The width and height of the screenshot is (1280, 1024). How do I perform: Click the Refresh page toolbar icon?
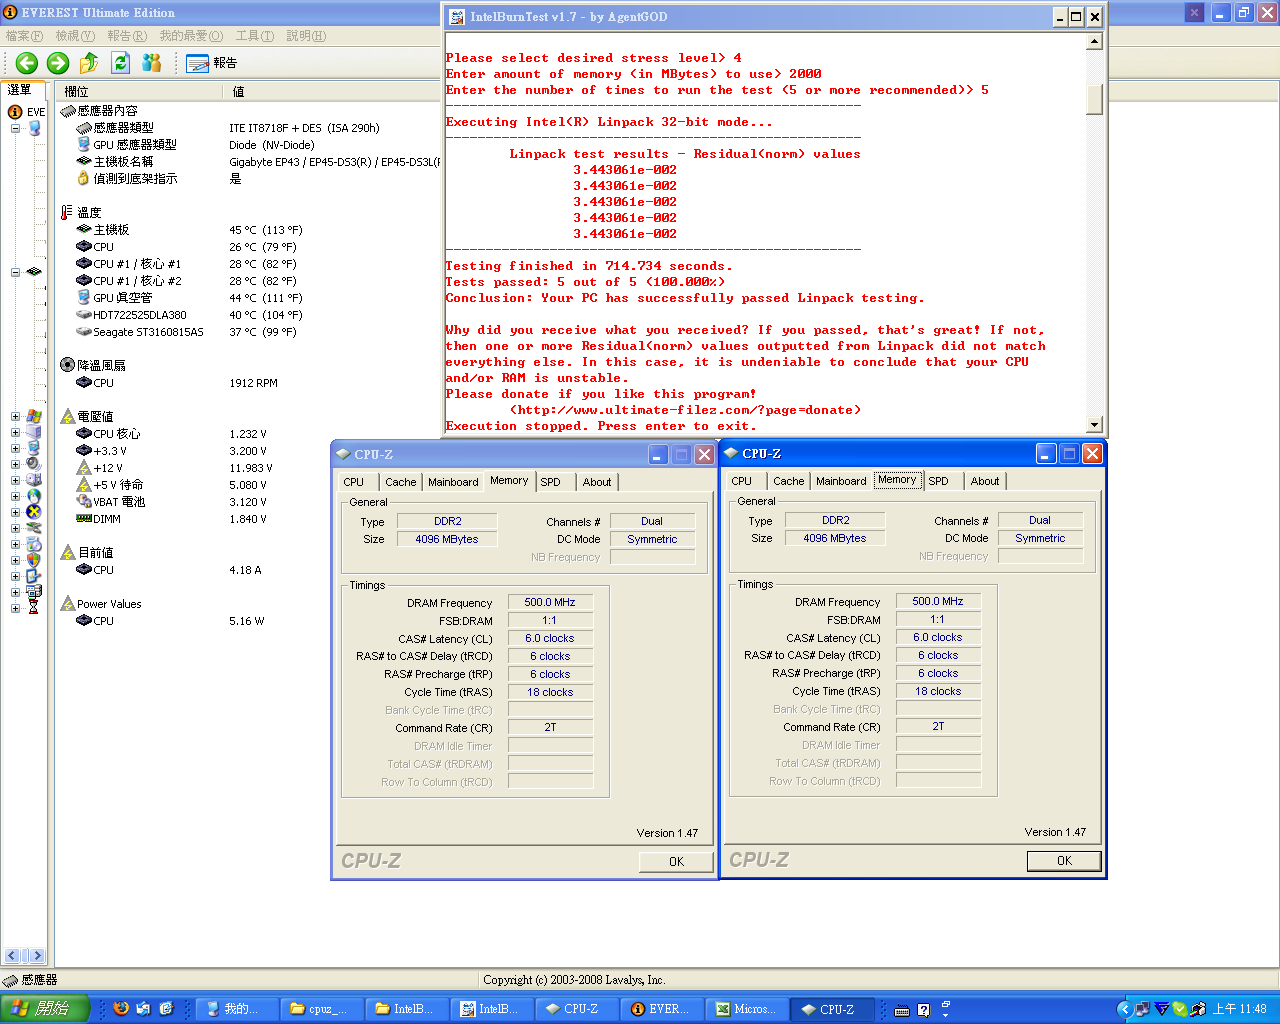click(x=120, y=63)
